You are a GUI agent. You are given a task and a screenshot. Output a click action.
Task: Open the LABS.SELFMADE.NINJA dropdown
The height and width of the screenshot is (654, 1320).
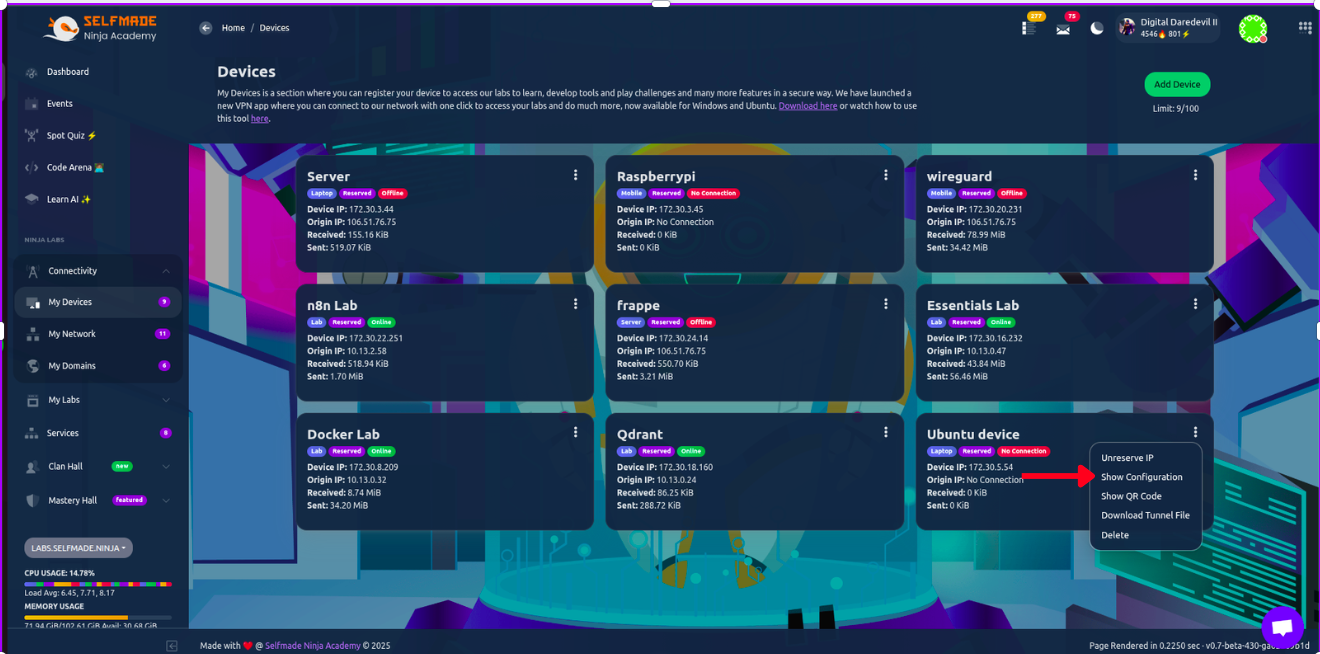pyautogui.click(x=78, y=548)
